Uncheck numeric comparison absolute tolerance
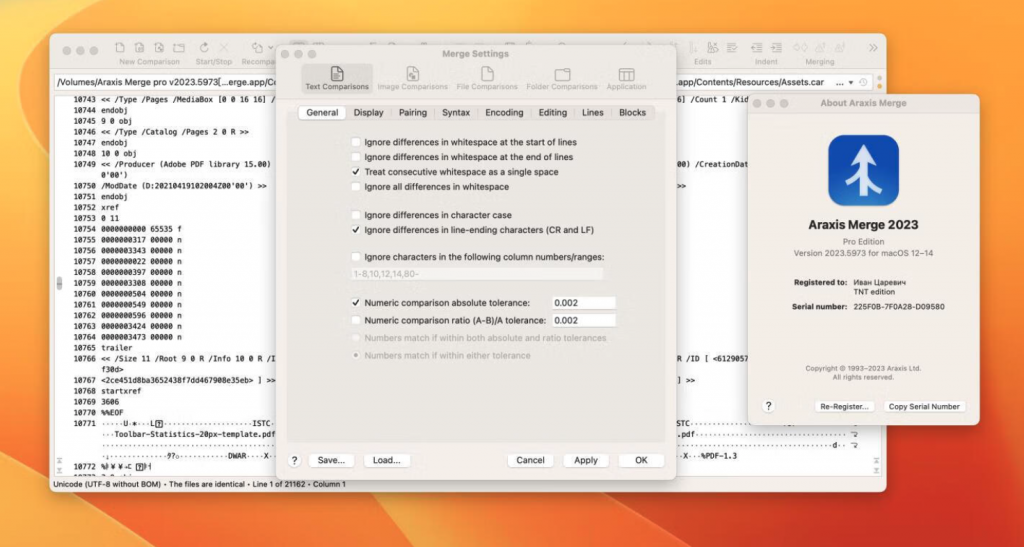 pyautogui.click(x=356, y=303)
